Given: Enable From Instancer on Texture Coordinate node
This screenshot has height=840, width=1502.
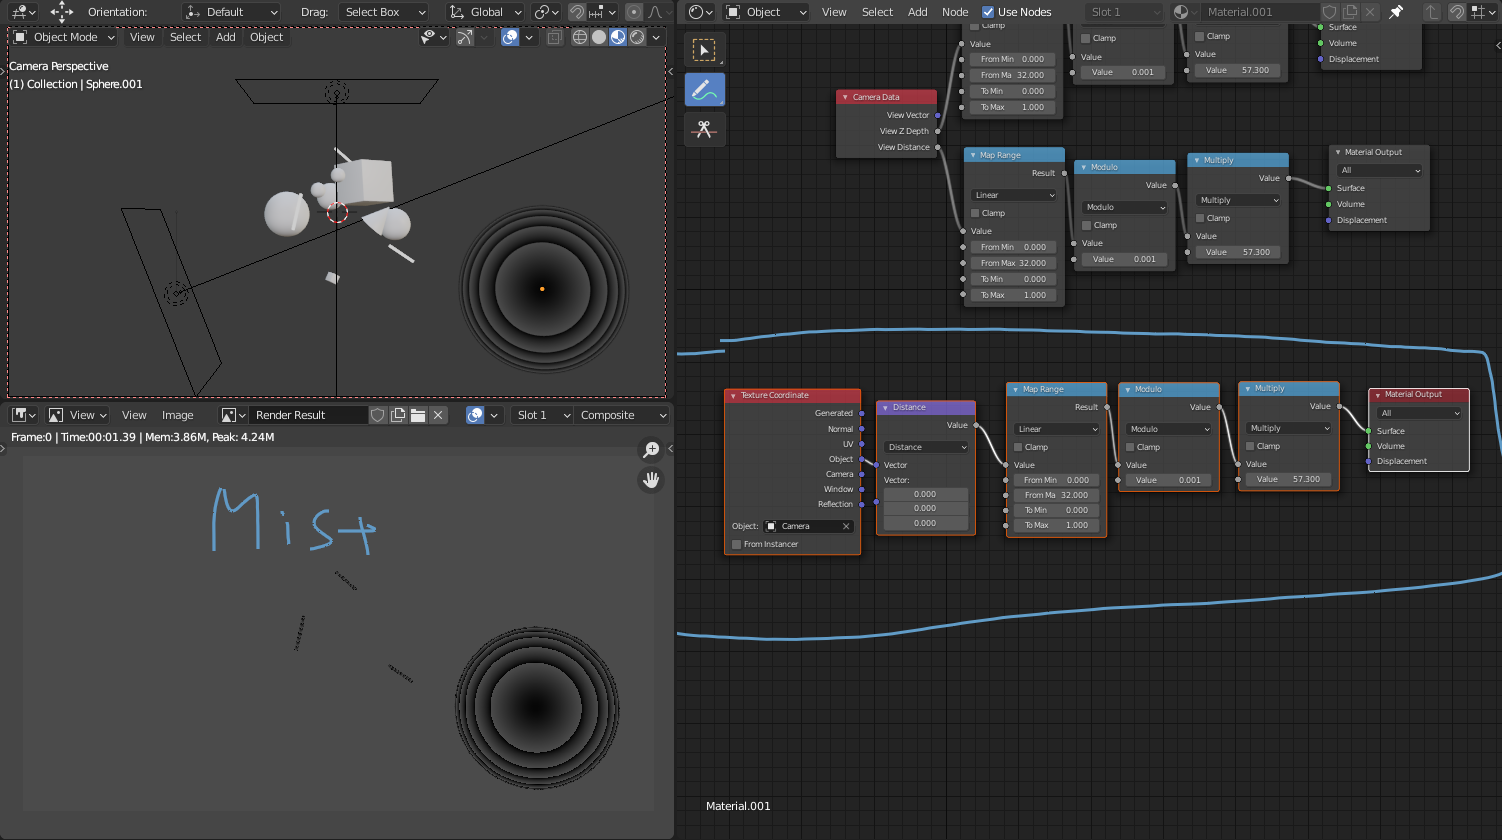Looking at the screenshot, I should [x=737, y=544].
